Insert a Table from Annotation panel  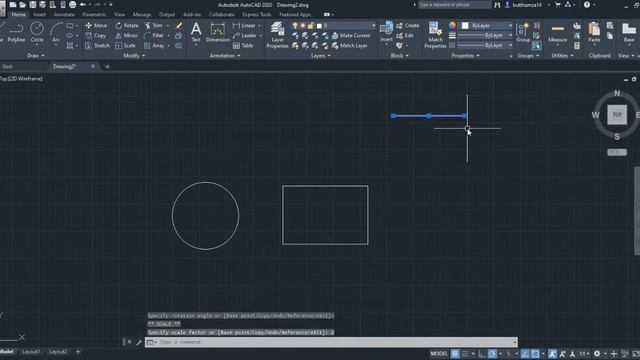tap(243, 46)
